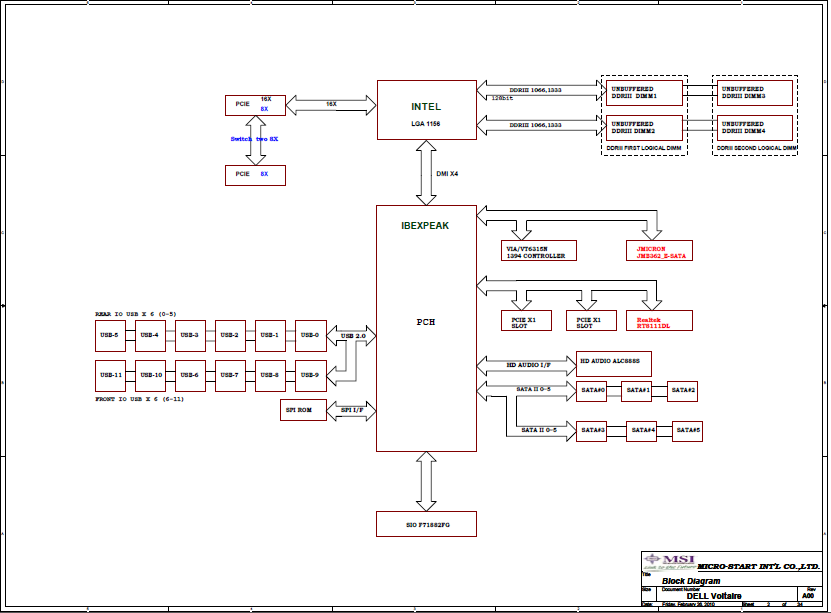Select the SIO F71882FG block
This screenshot has width=831, height=613.
tap(426, 524)
